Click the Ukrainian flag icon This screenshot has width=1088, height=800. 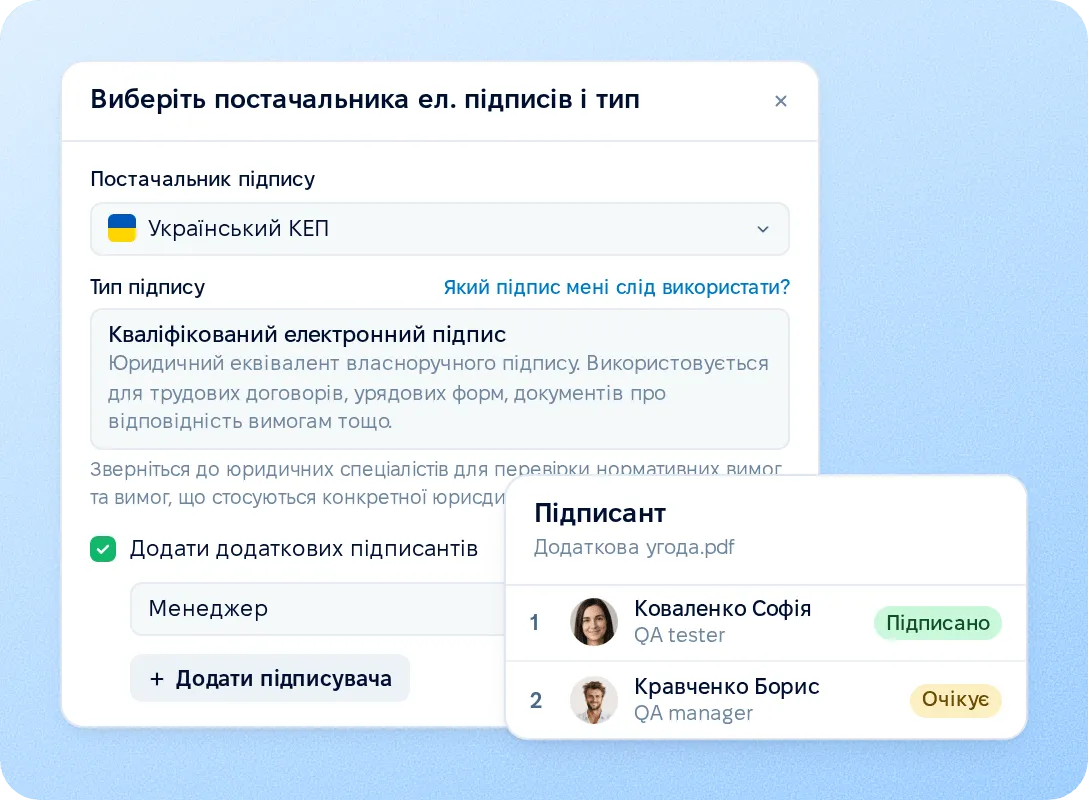click(122, 228)
